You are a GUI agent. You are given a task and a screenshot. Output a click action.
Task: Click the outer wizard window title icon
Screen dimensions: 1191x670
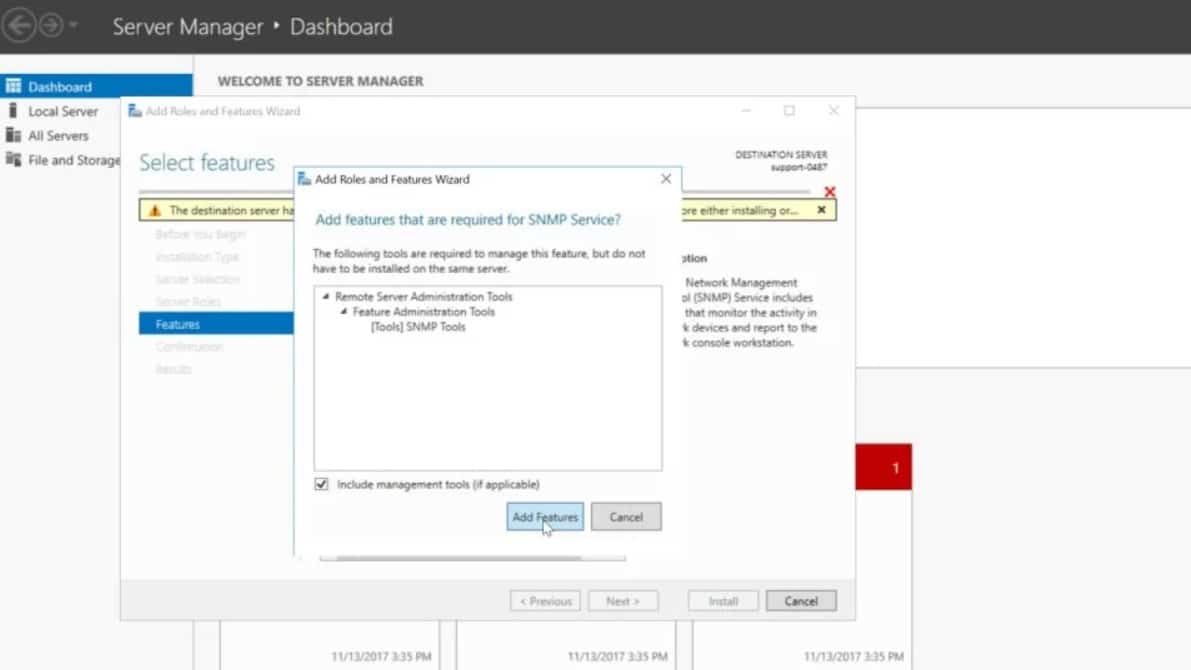point(135,111)
